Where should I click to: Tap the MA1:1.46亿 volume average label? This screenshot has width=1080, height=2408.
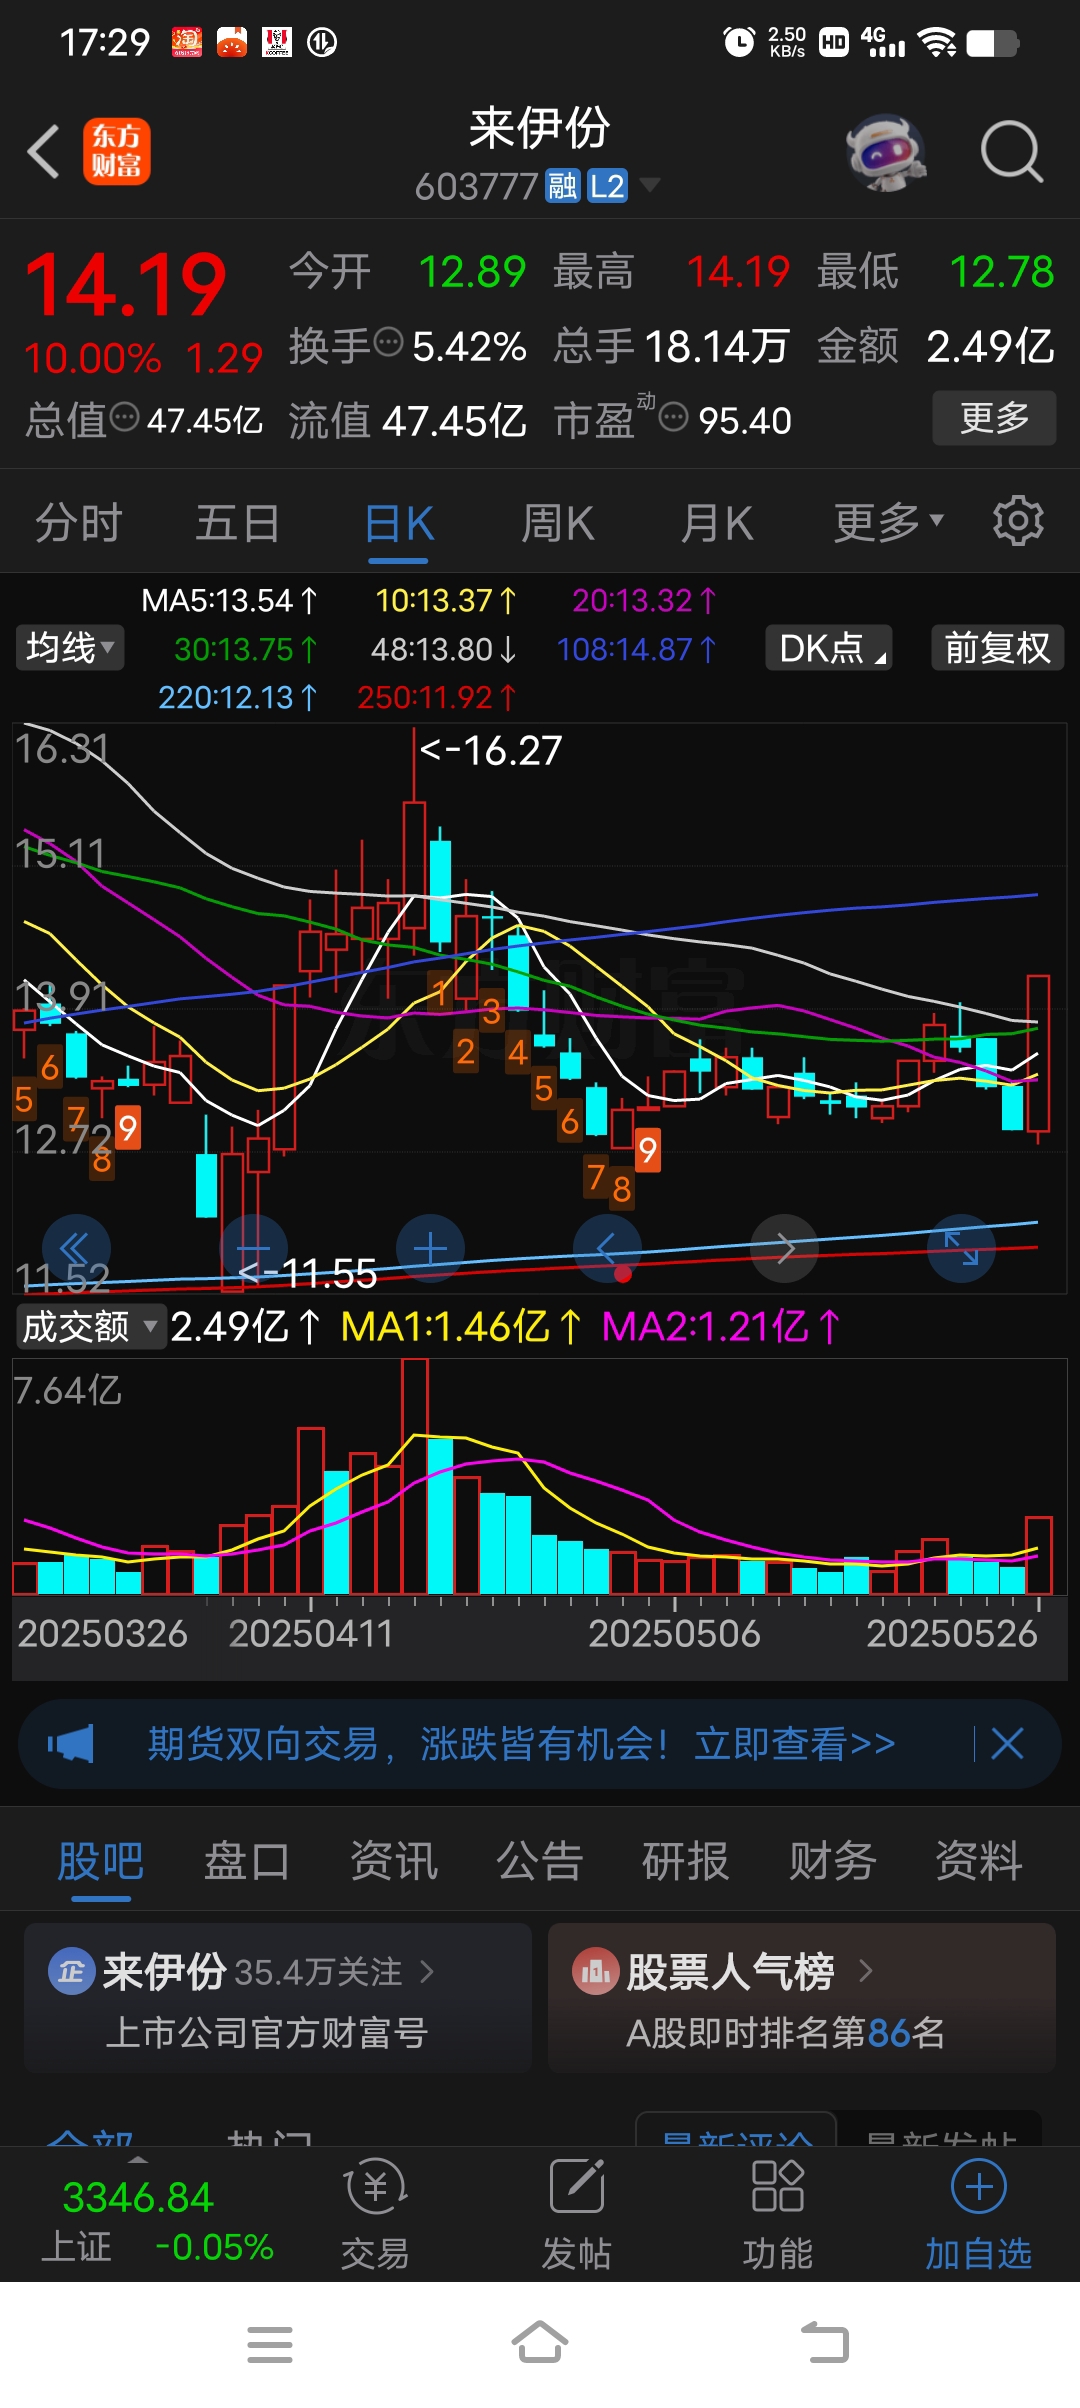tap(461, 1326)
